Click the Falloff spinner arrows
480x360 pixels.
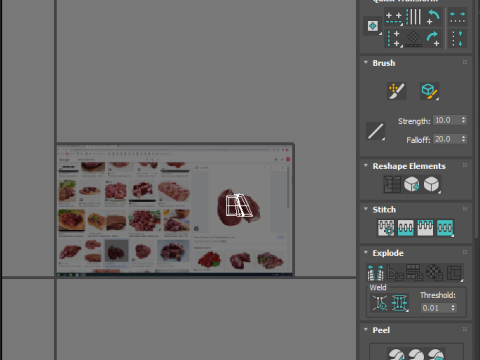pyautogui.click(x=464, y=139)
